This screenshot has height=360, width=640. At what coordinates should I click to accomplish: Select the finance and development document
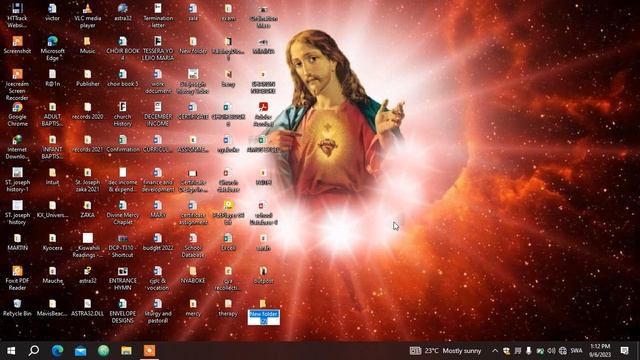158,180
